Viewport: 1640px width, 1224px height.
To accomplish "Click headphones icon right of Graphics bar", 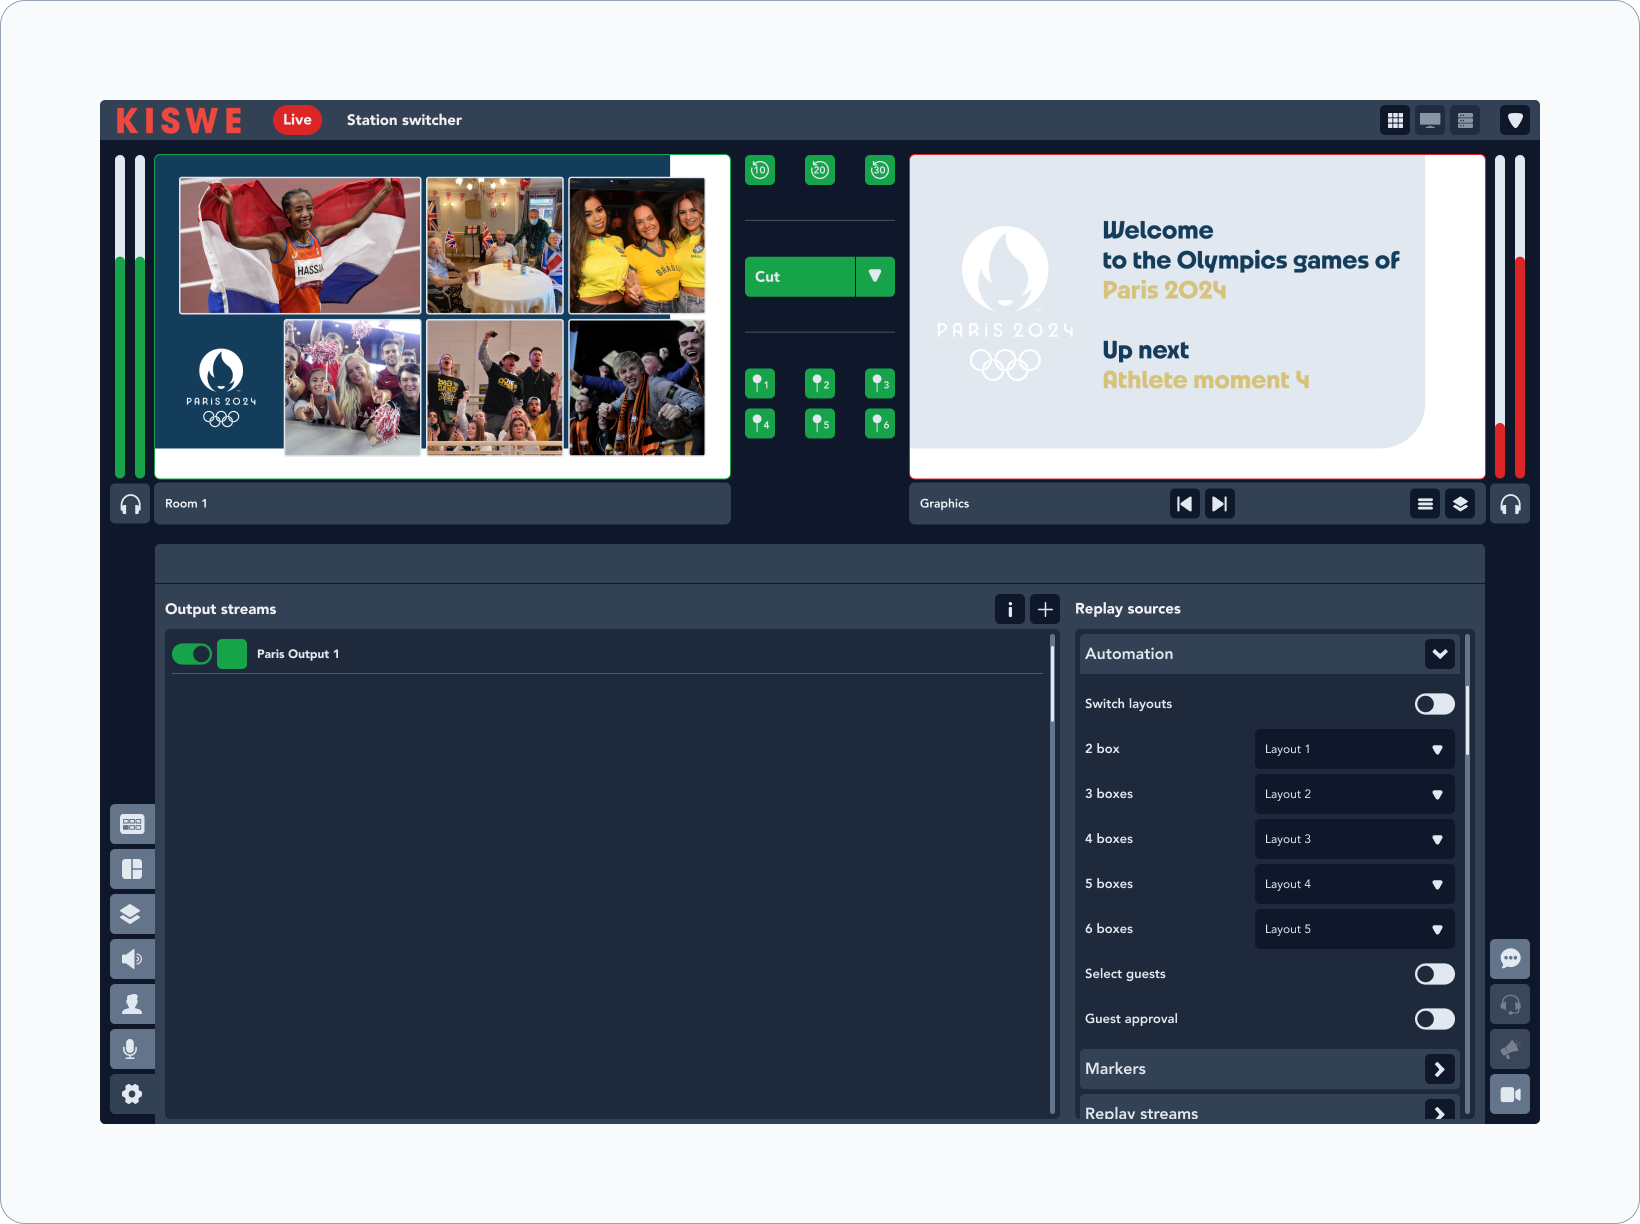I will tap(1510, 504).
